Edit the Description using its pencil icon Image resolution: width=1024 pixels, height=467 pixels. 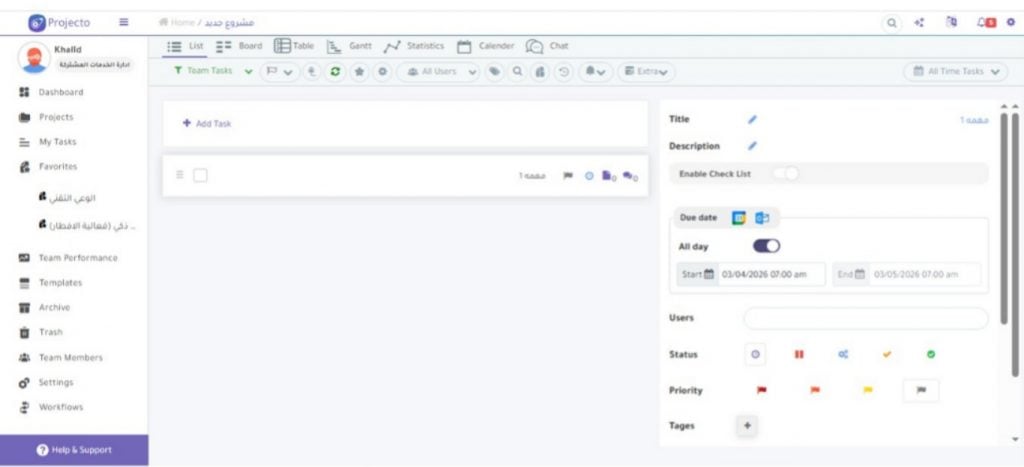coord(752,146)
